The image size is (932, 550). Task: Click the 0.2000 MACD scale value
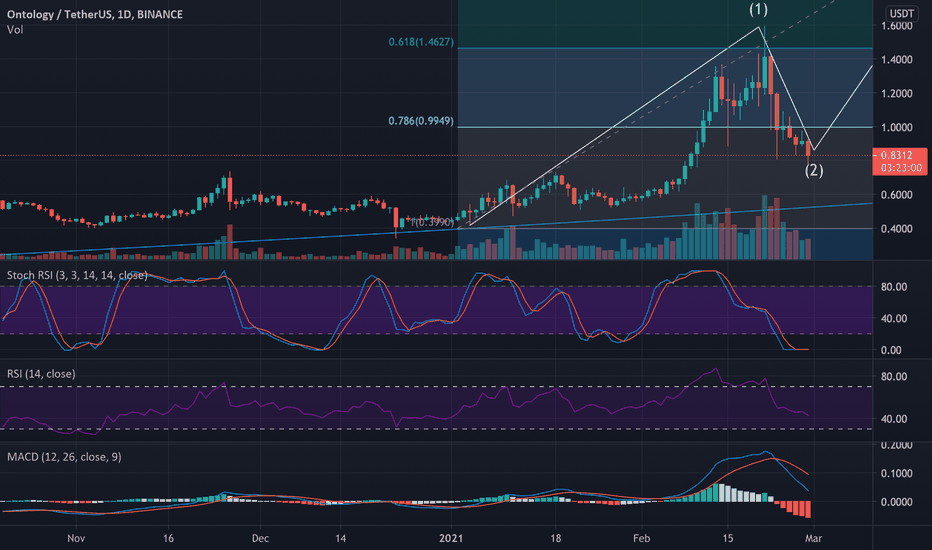coord(897,445)
